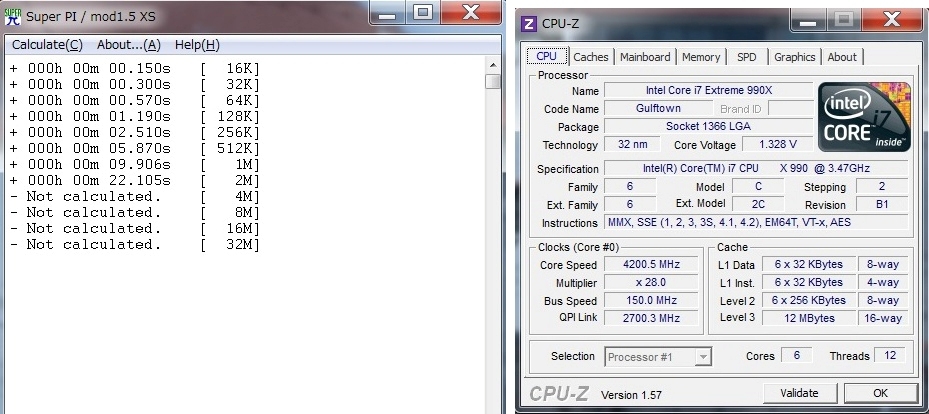Click the Bus Speed value '150.0 MHz'

pos(651,300)
